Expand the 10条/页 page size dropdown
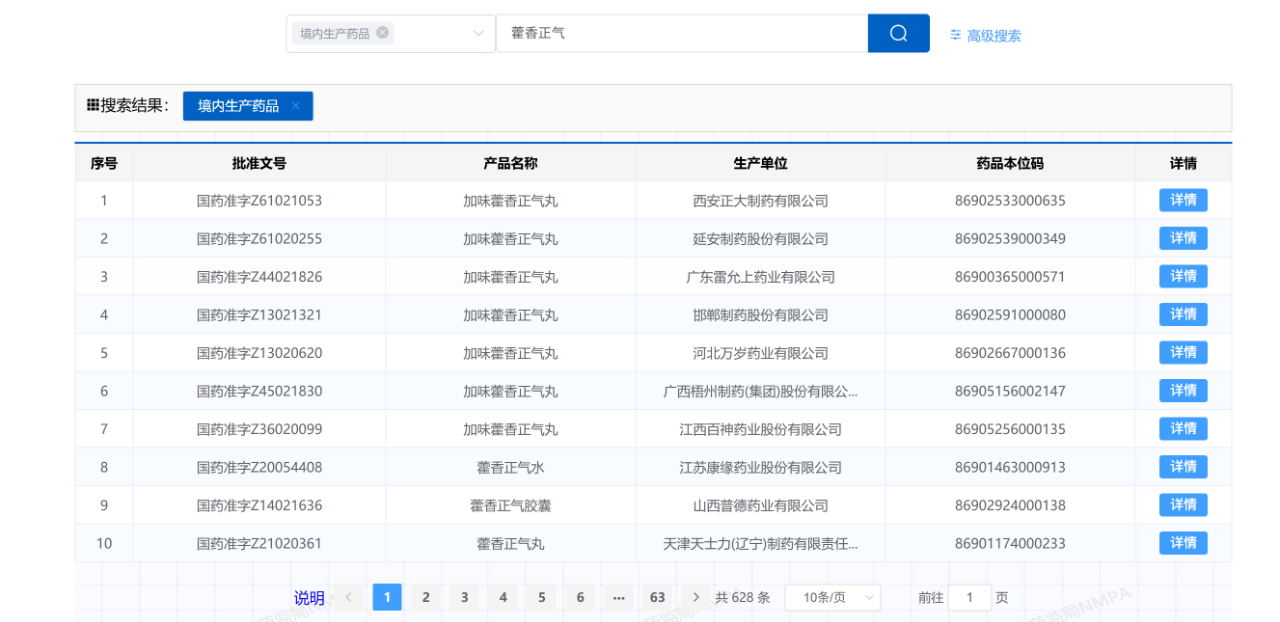Viewport: 1280px width, 622px height. tap(832, 597)
